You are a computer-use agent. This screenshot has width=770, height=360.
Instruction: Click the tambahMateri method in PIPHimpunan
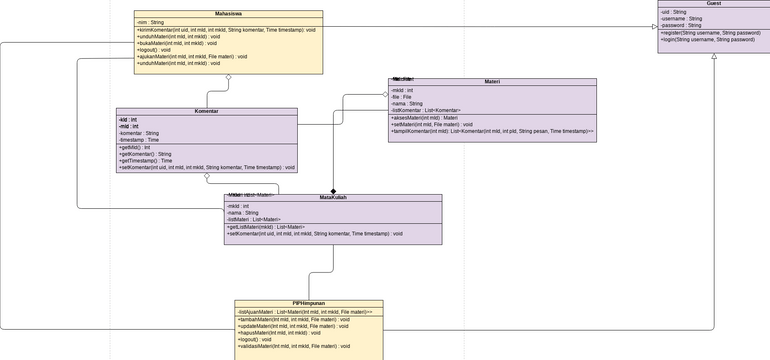click(x=293, y=319)
